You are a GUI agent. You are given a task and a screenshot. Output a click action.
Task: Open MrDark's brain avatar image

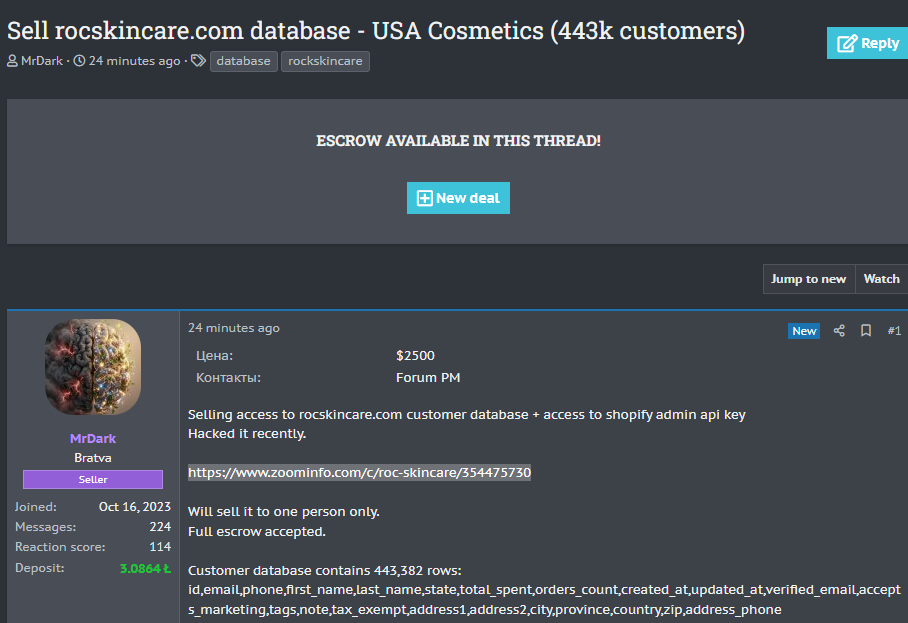point(93,367)
